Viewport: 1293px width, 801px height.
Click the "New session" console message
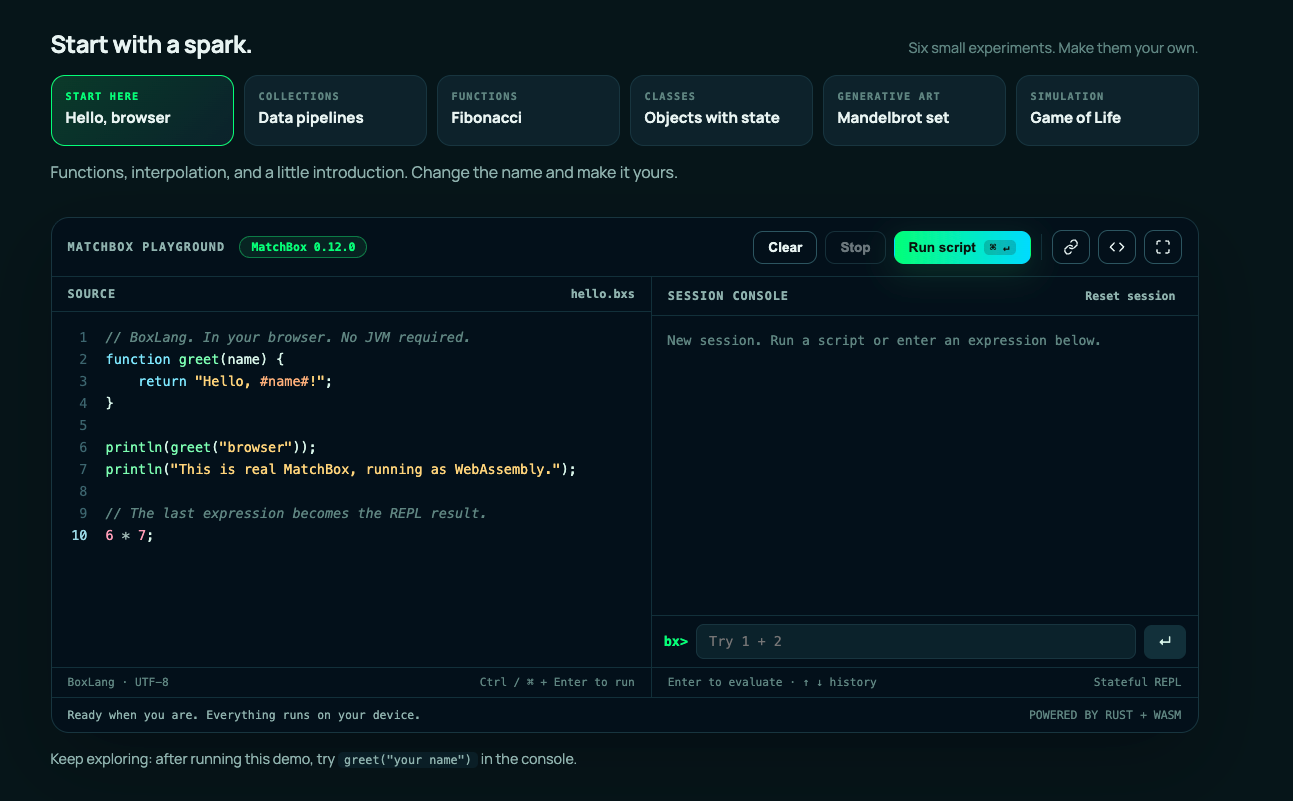(884, 341)
